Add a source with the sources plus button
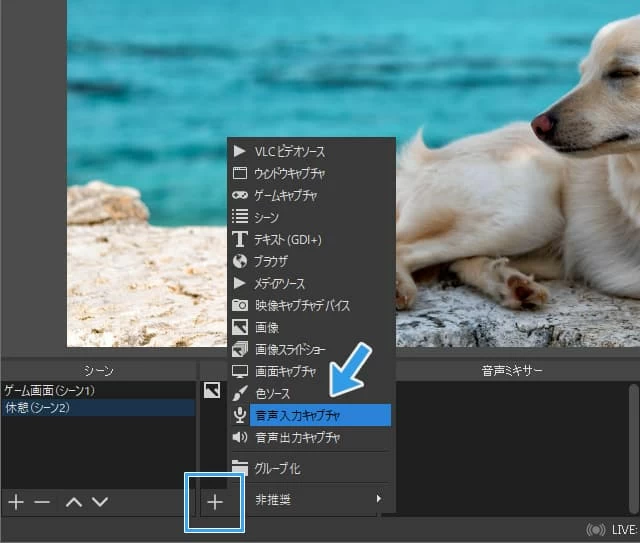 (x=215, y=503)
